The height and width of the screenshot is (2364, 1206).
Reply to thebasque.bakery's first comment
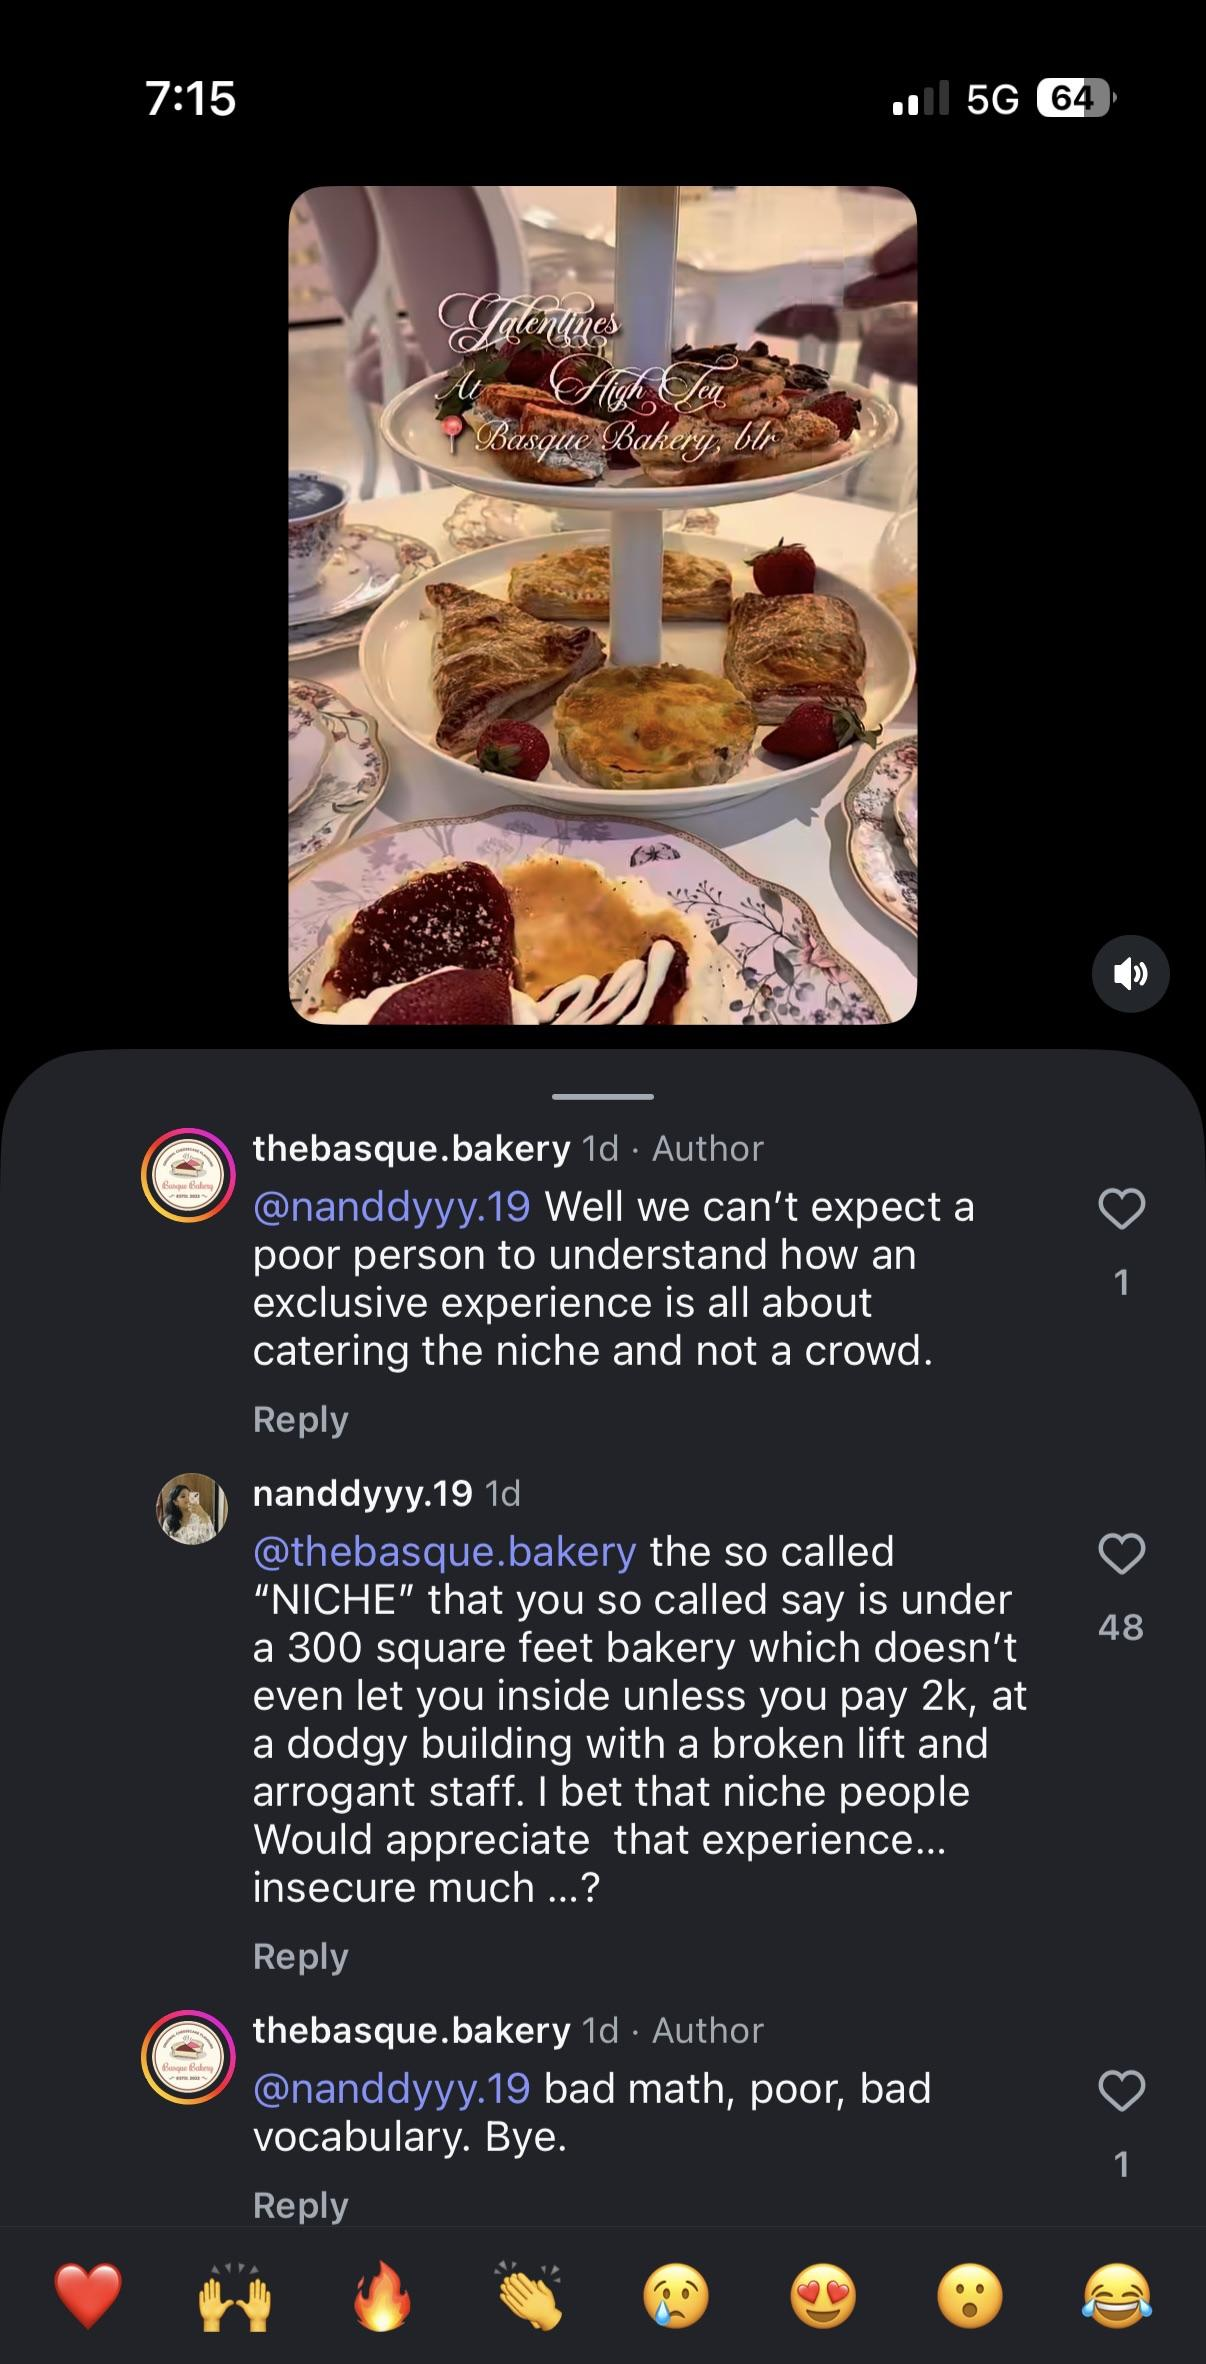click(x=300, y=1419)
